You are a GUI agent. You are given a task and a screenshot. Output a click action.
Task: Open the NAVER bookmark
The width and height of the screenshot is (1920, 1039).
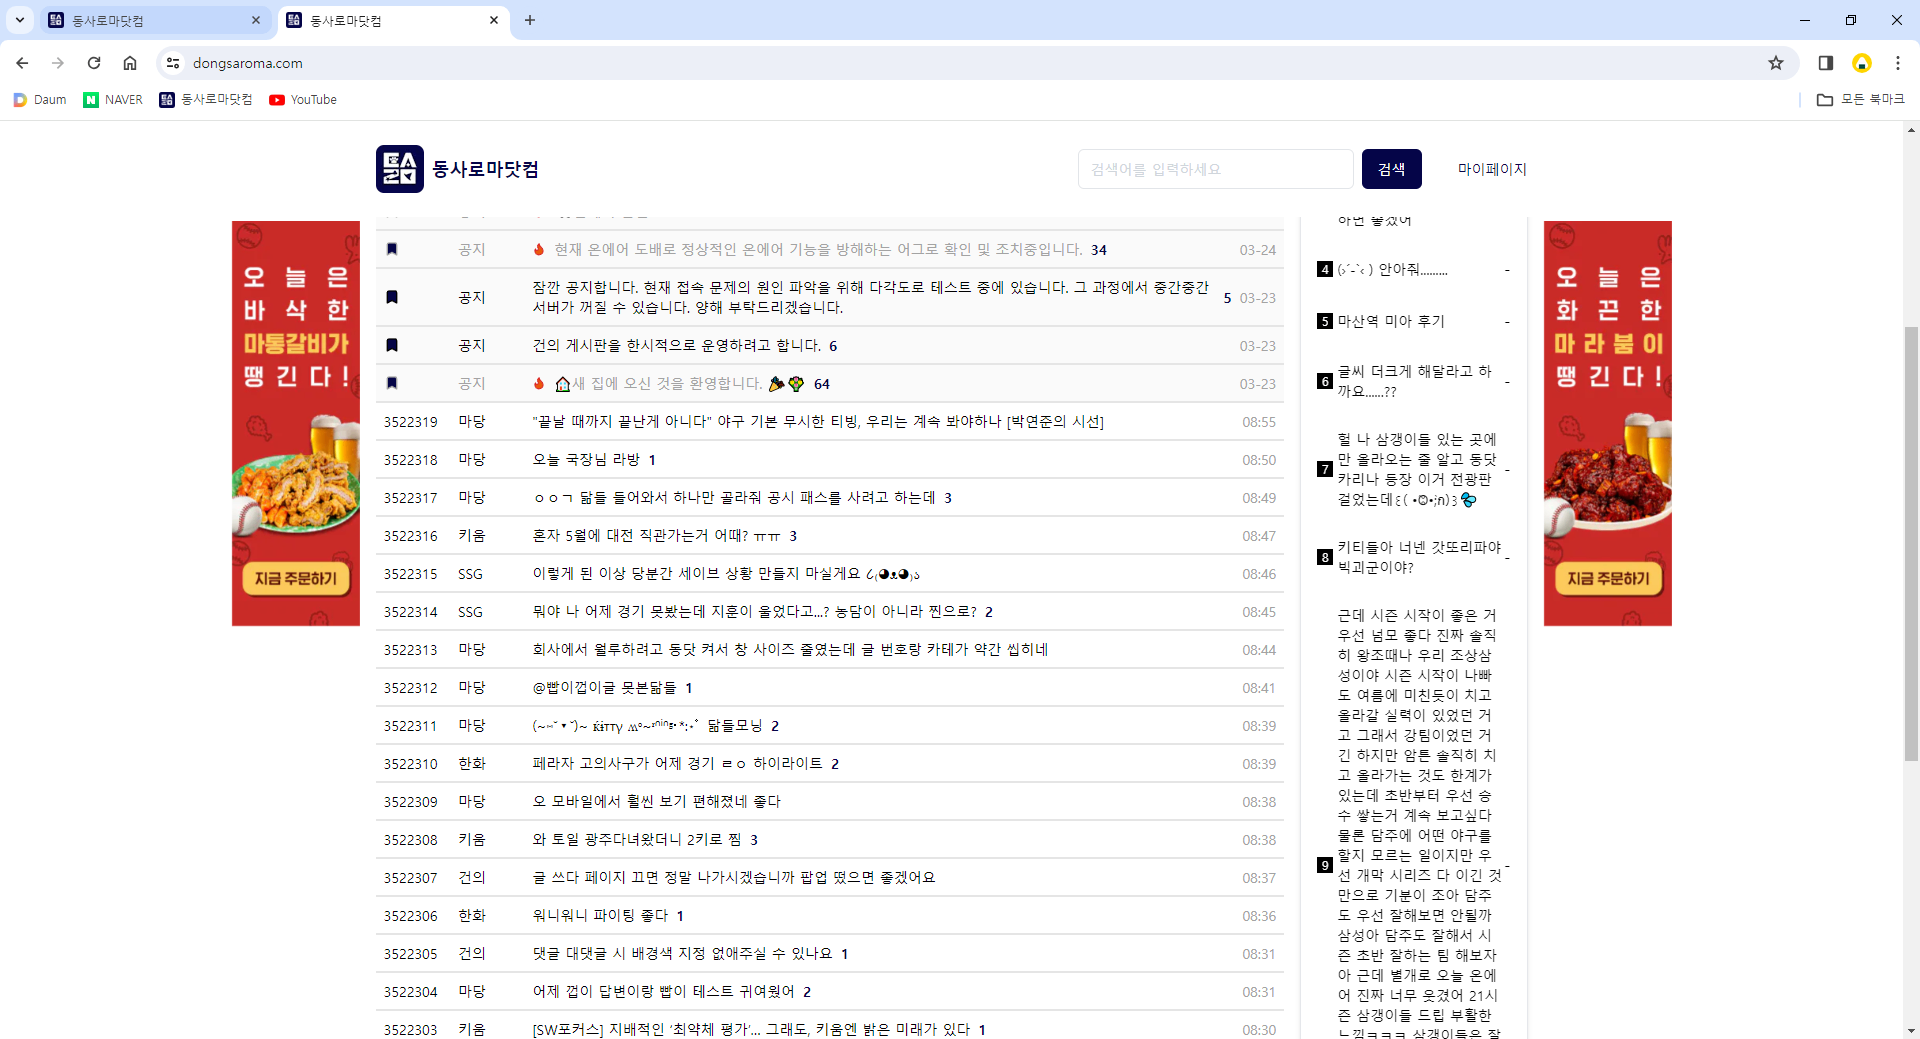[113, 100]
